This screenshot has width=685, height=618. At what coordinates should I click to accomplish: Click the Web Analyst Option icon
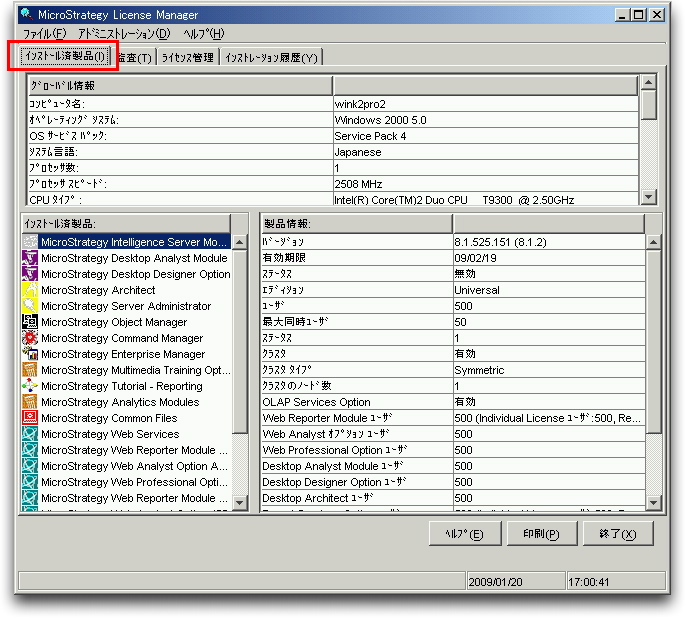pyautogui.click(x=30, y=466)
